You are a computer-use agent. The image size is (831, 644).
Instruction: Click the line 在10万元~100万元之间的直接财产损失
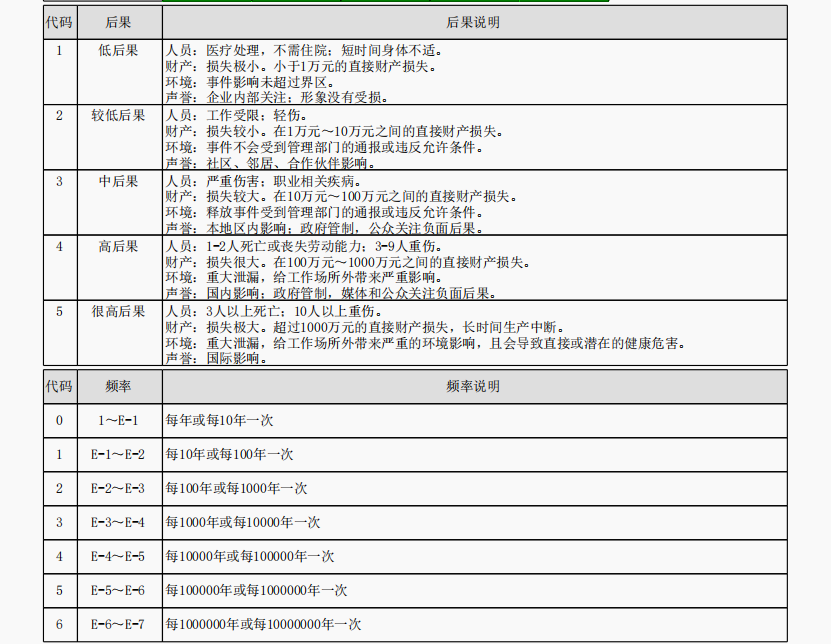click(341, 196)
